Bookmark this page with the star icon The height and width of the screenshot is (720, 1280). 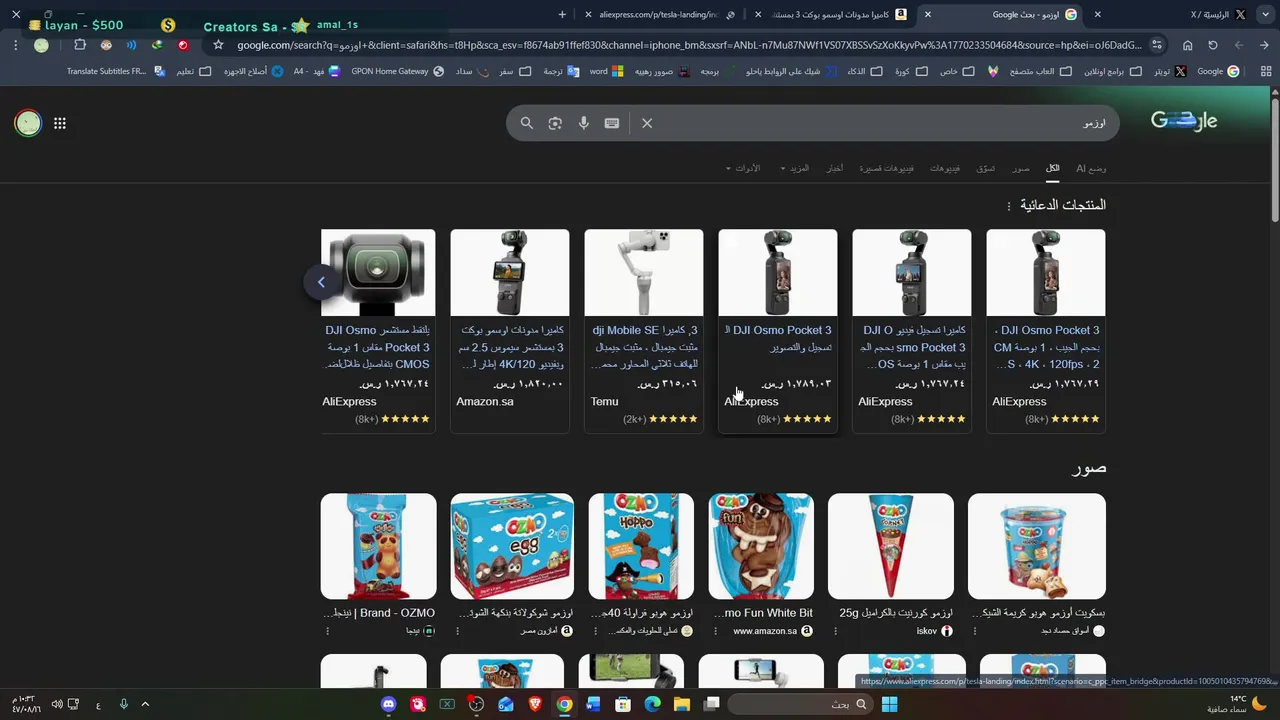pyautogui.click(x=218, y=45)
